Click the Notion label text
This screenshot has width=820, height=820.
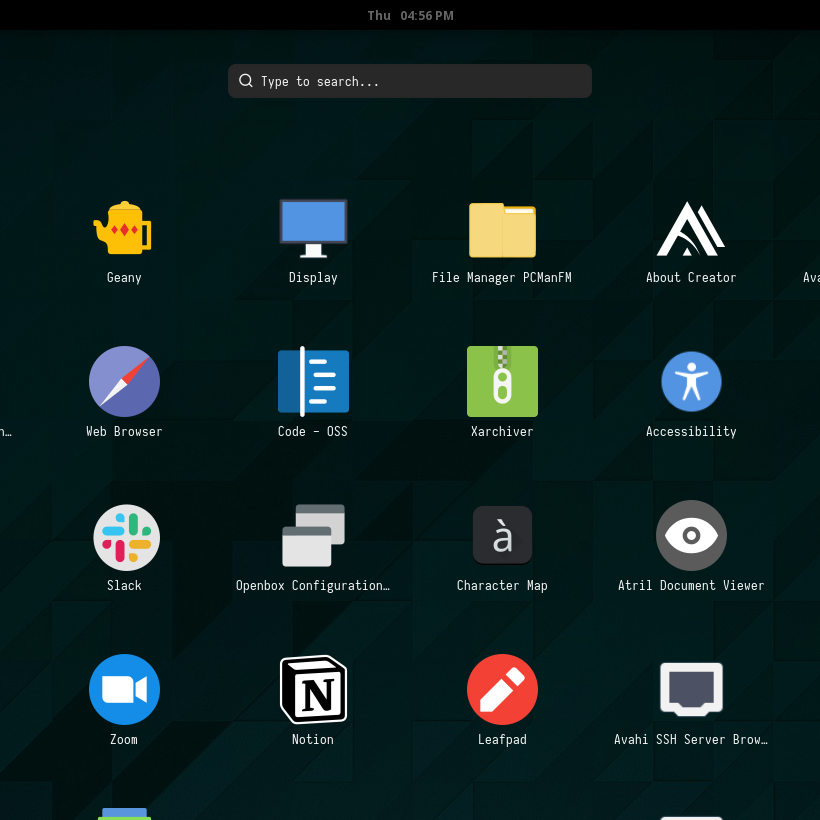pyautogui.click(x=313, y=739)
